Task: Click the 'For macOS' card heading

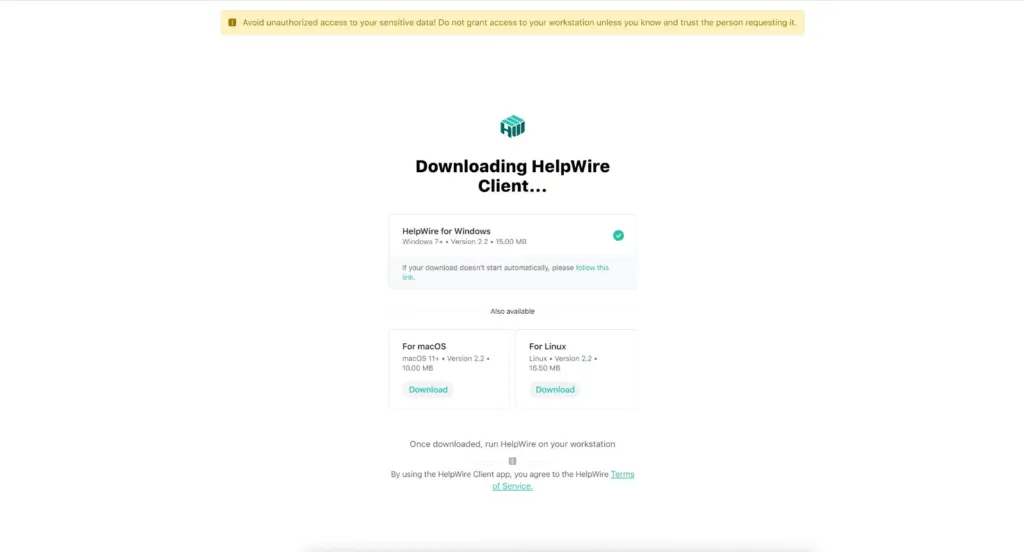Action: [x=424, y=346]
